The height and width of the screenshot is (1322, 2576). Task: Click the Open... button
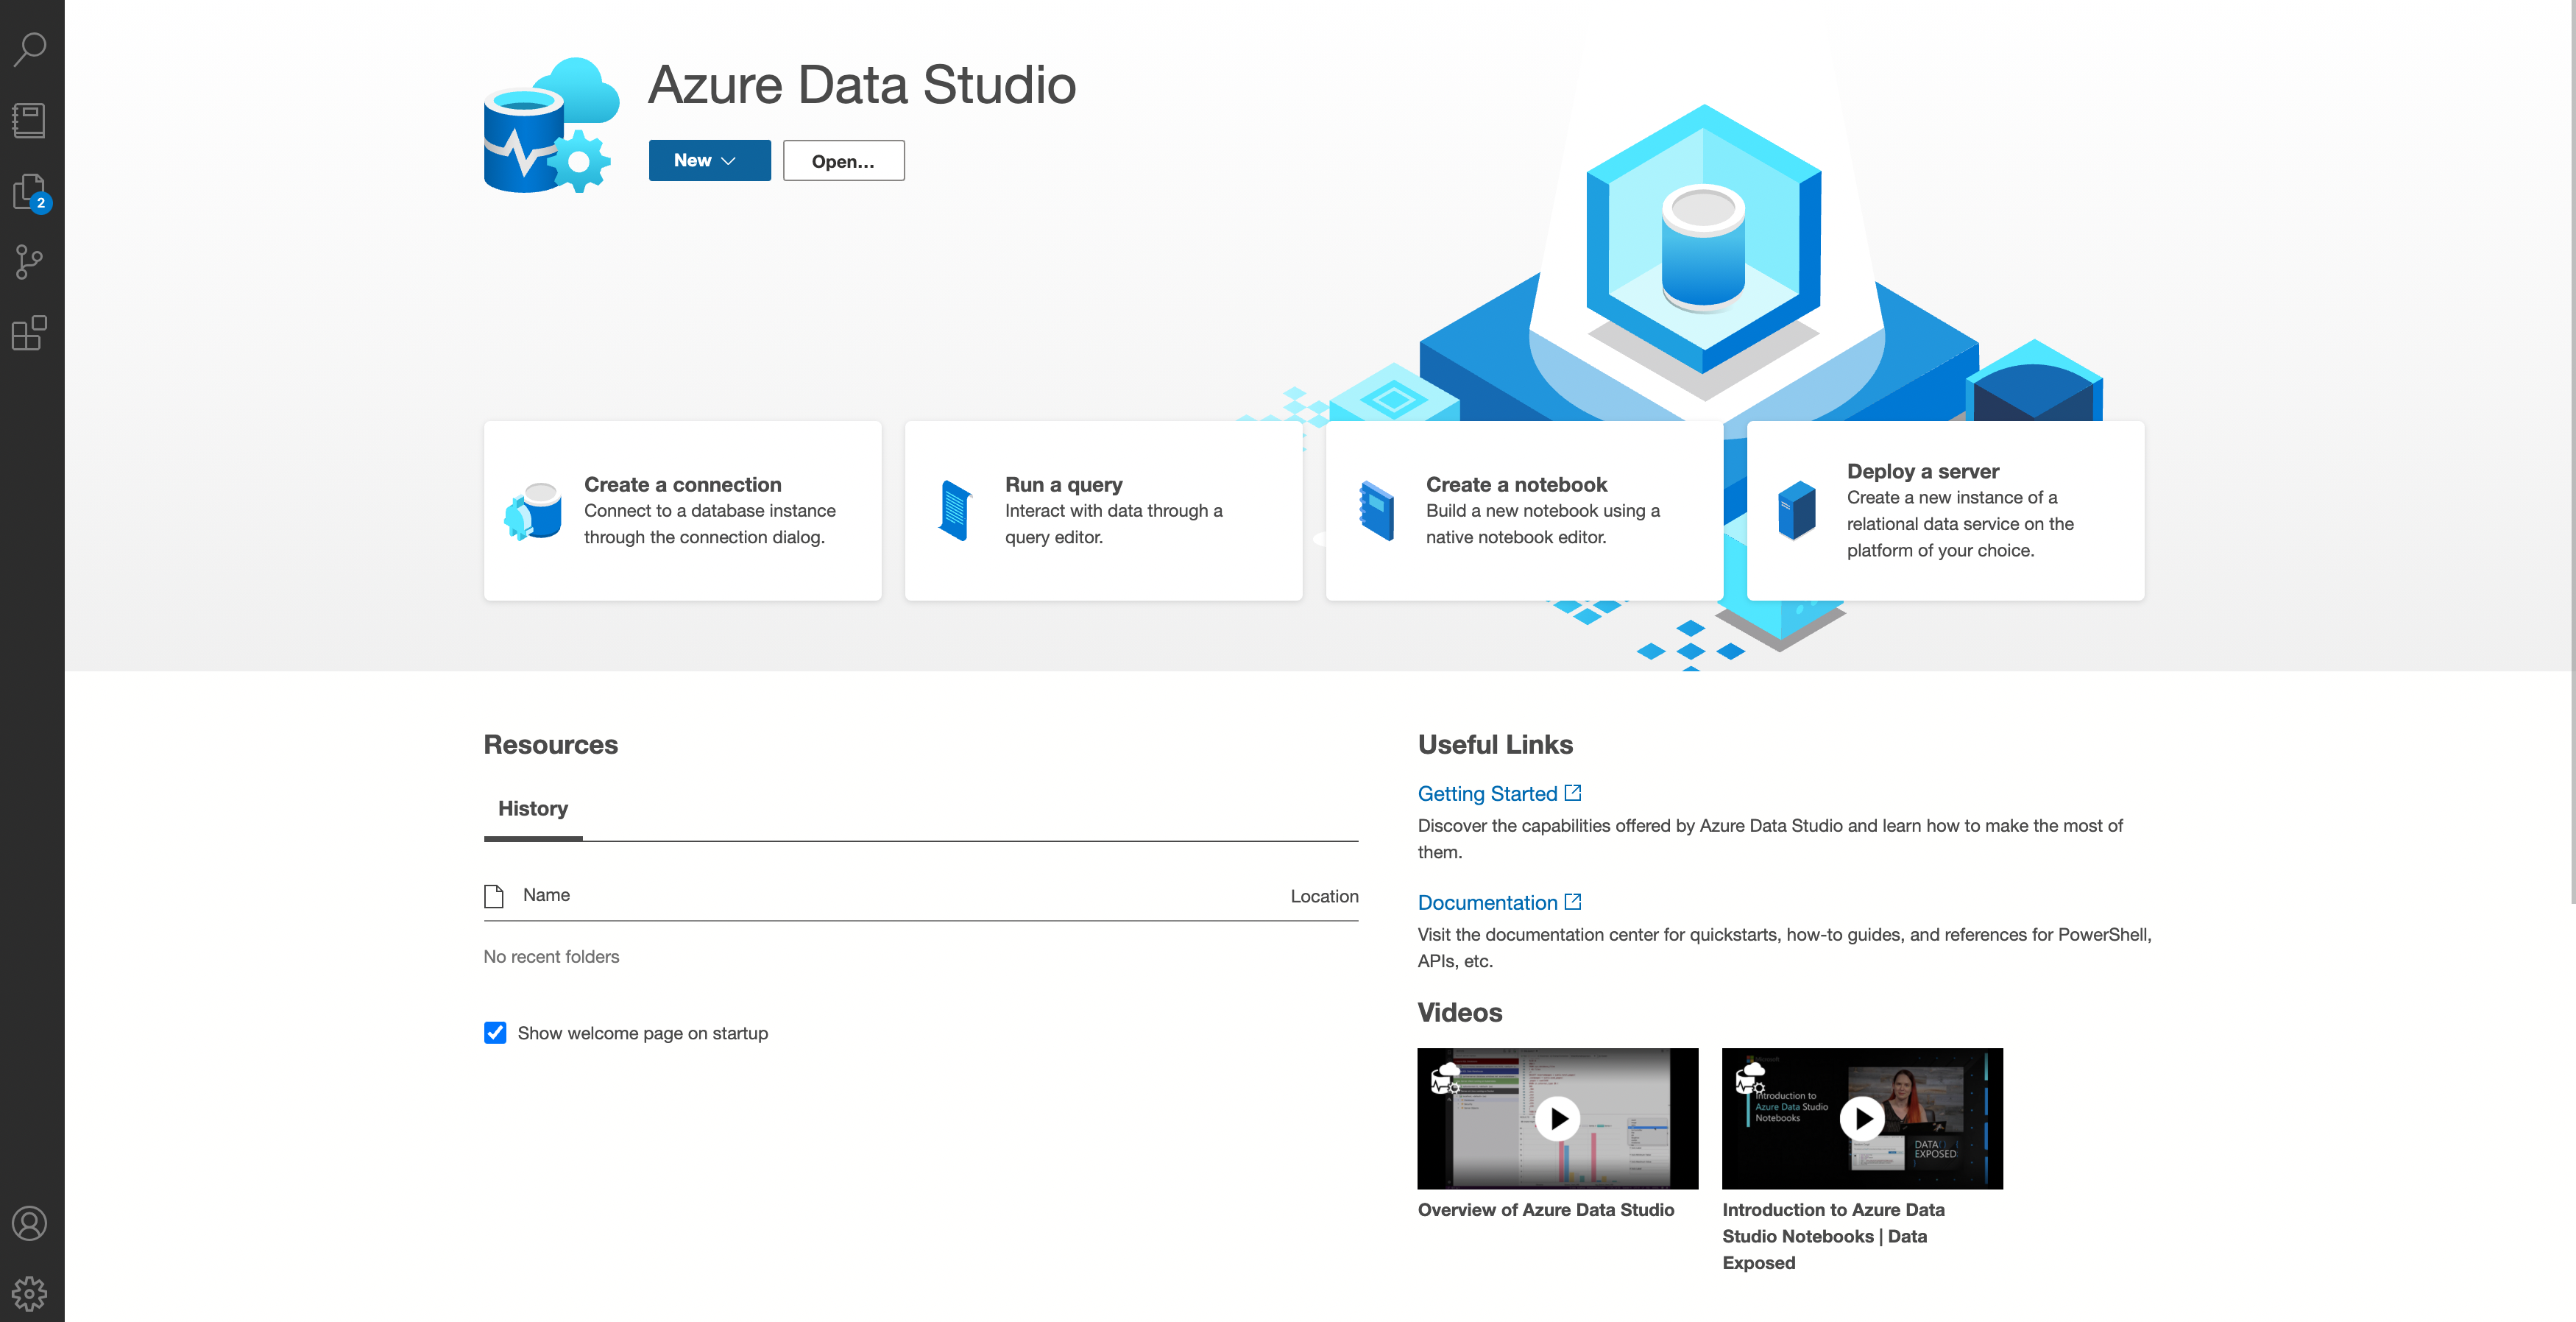pos(843,161)
